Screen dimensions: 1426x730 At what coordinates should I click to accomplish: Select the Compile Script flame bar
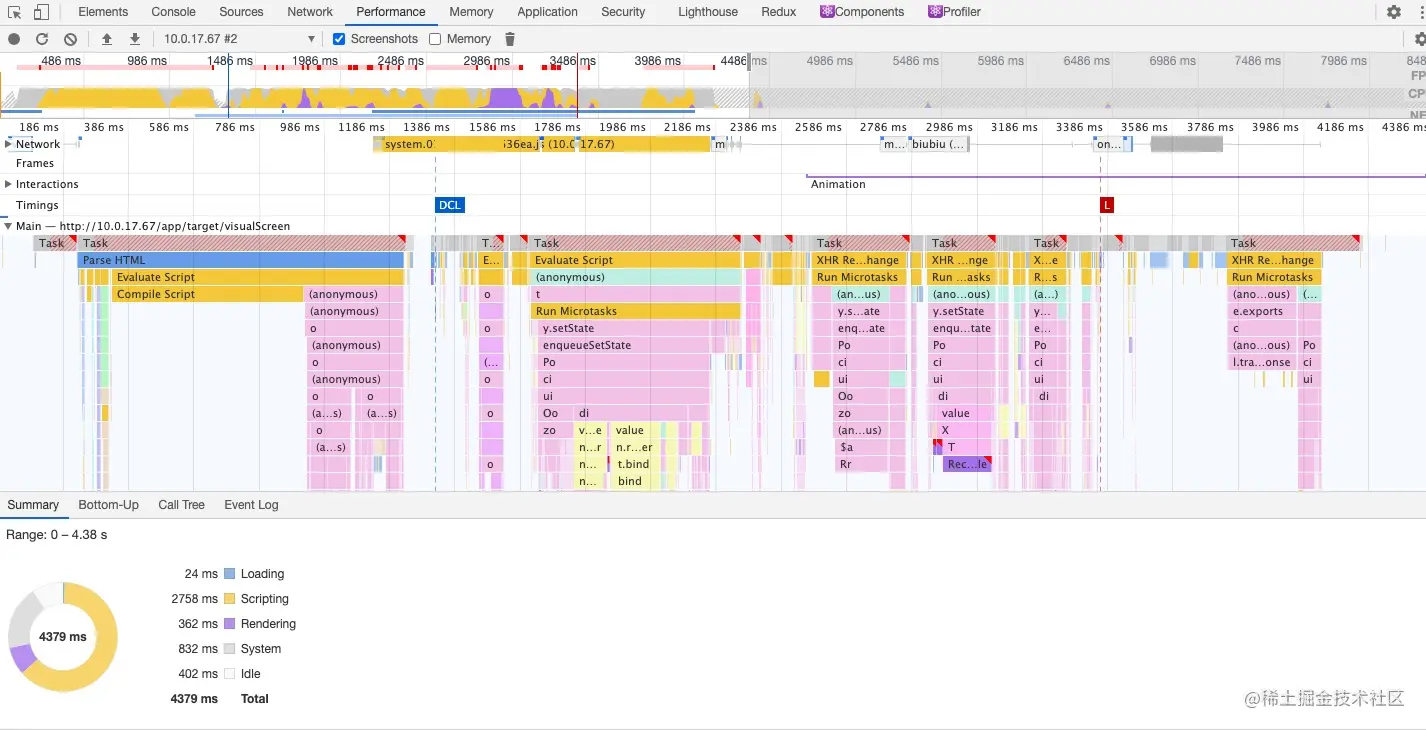click(x=207, y=294)
